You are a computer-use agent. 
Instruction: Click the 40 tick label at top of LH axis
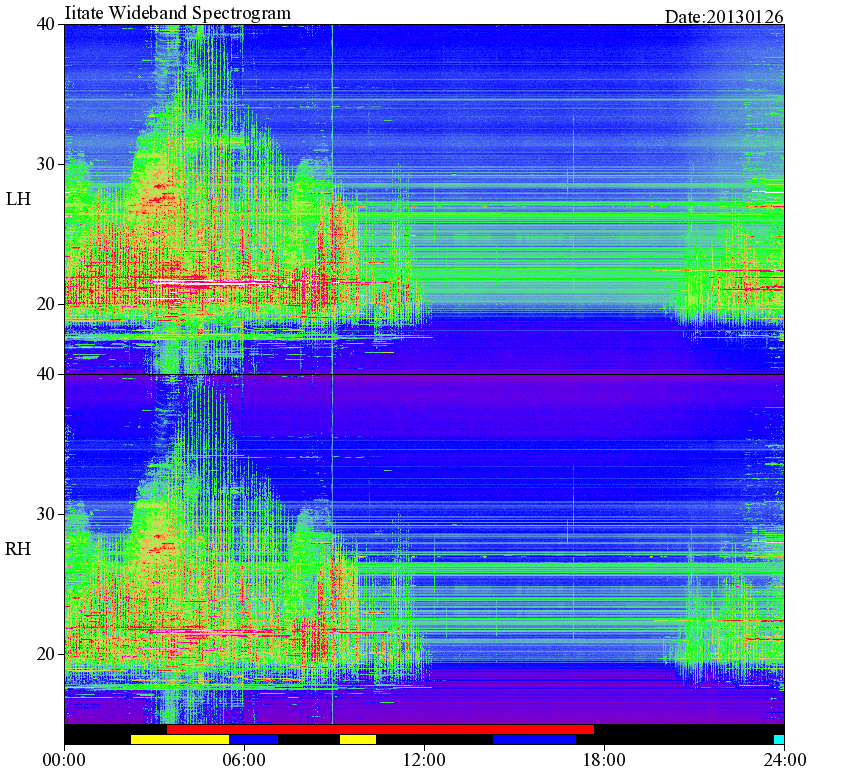tap(46, 24)
